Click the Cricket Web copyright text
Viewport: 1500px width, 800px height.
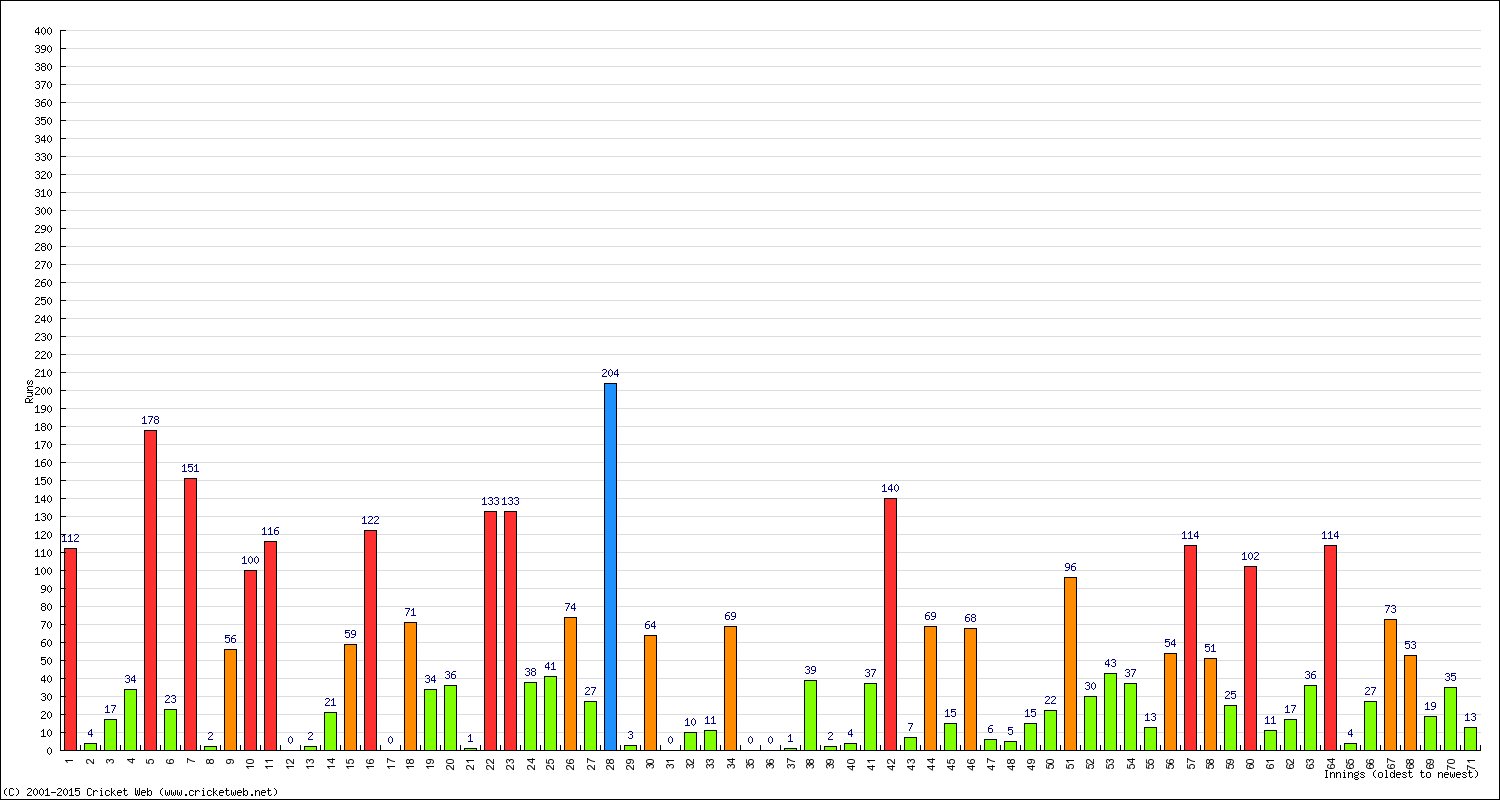pos(140,792)
